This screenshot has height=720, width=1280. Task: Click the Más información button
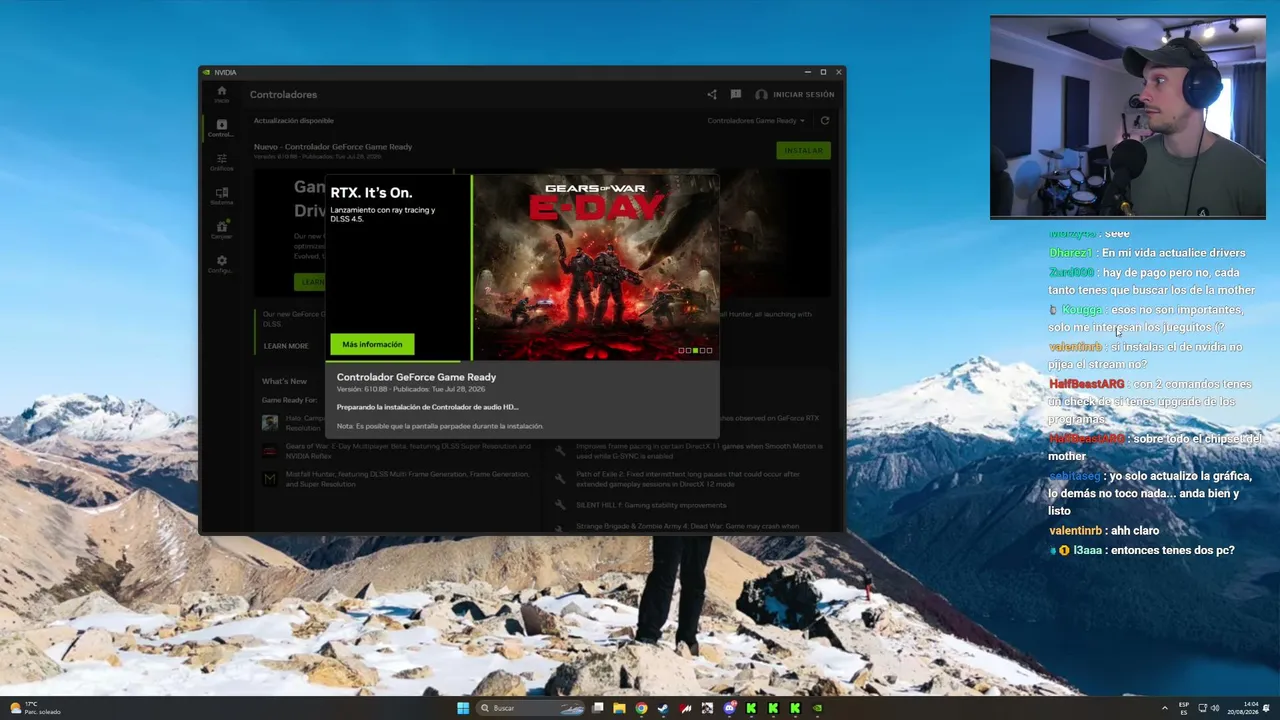point(372,344)
